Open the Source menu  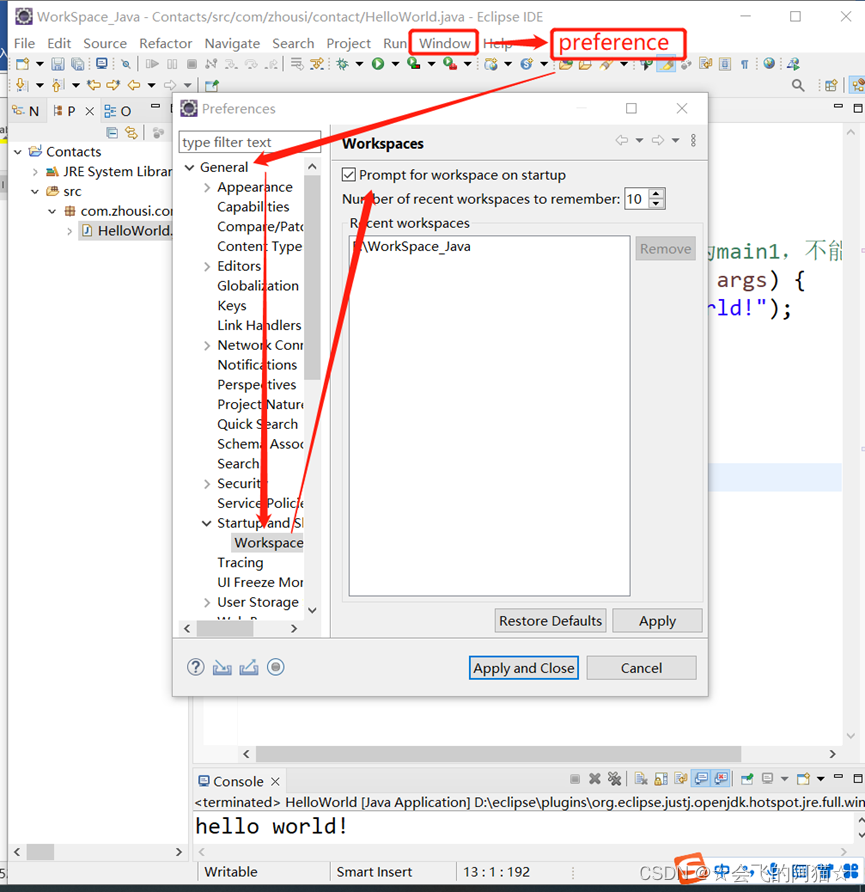105,43
